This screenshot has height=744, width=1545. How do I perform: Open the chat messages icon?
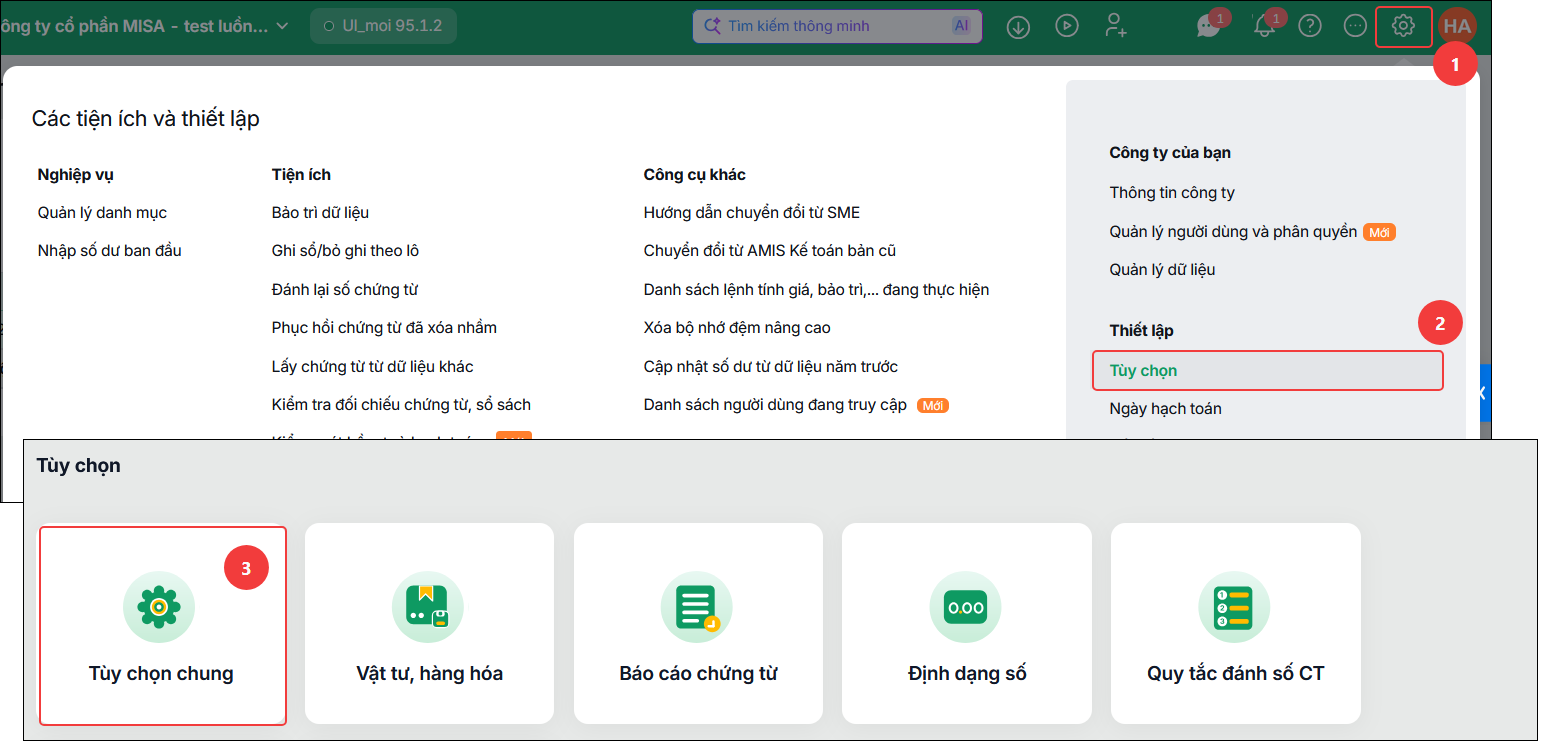pyautogui.click(x=1209, y=26)
